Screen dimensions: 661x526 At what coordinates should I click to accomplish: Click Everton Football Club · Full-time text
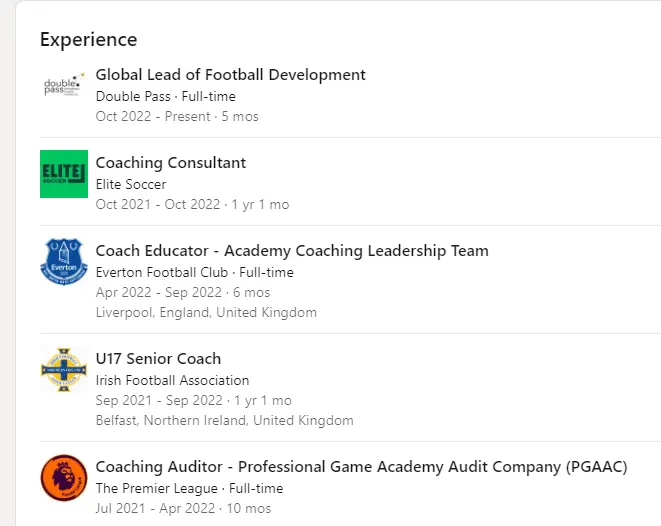click(194, 273)
